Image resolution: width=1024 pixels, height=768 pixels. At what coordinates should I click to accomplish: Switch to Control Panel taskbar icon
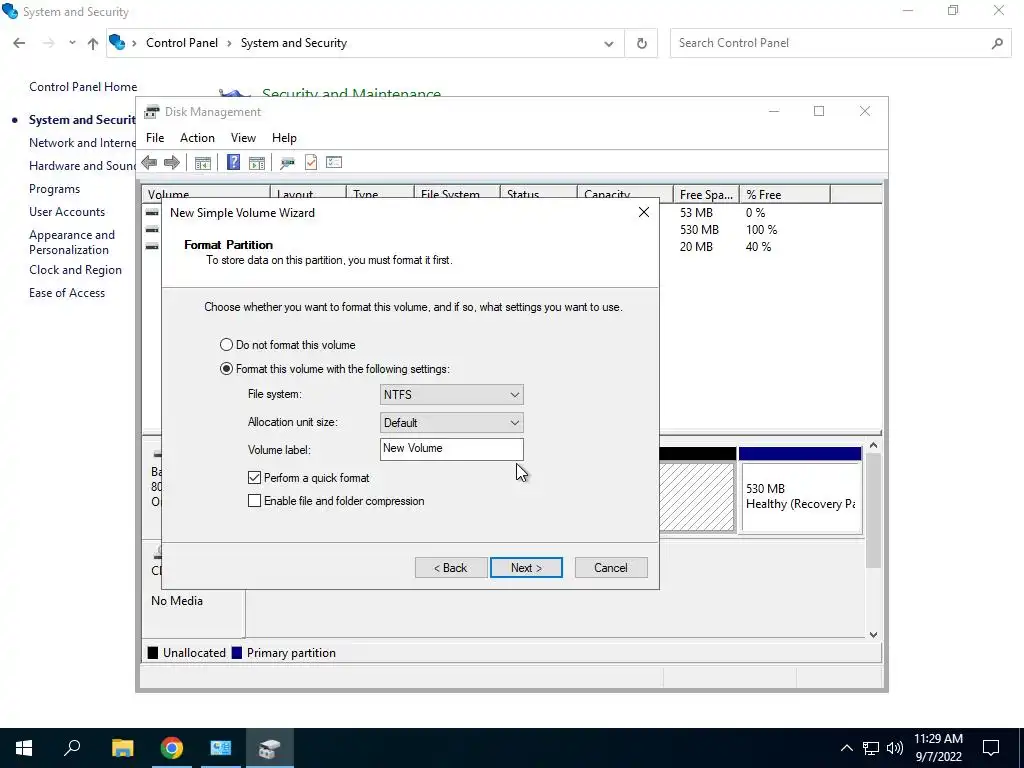220,748
